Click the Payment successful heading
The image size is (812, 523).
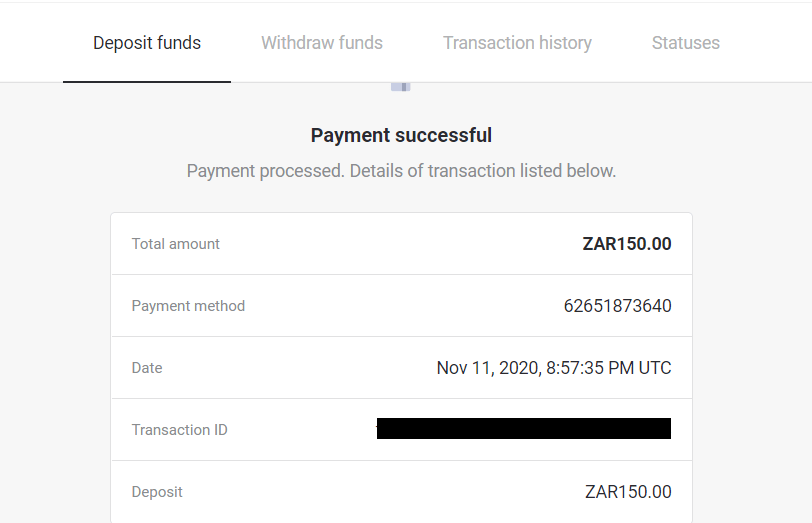pyautogui.click(x=401, y=136)
